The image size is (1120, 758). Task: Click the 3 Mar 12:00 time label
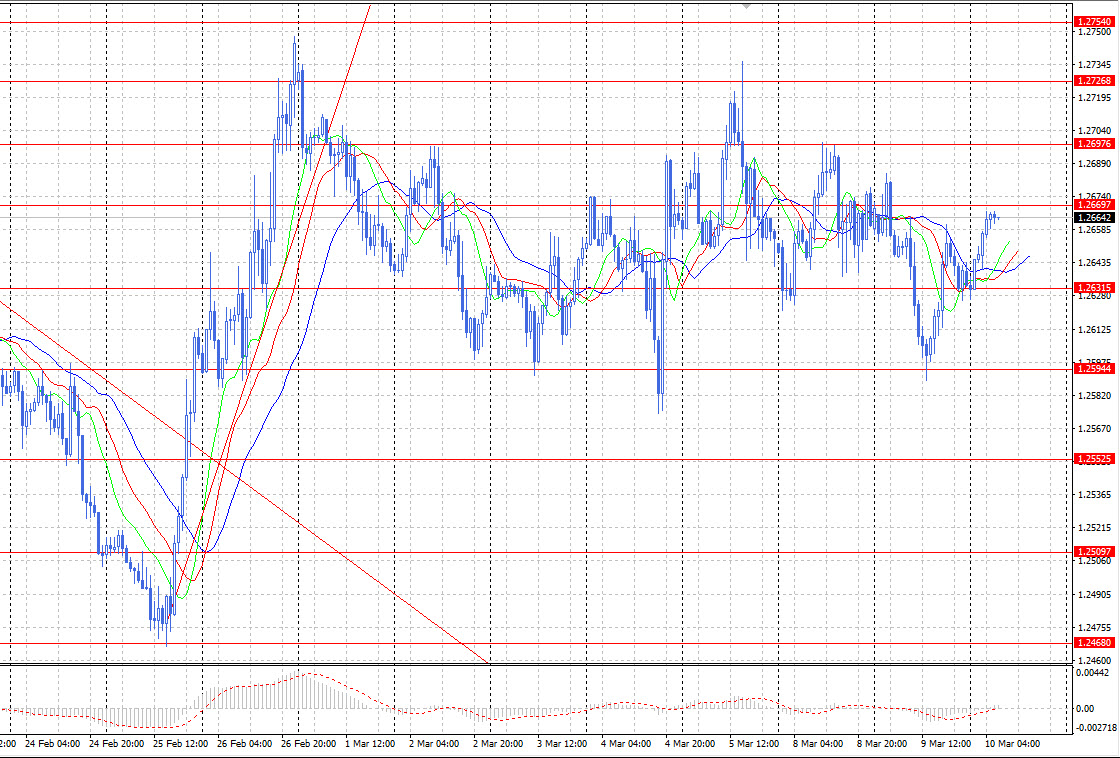[562, 744]
